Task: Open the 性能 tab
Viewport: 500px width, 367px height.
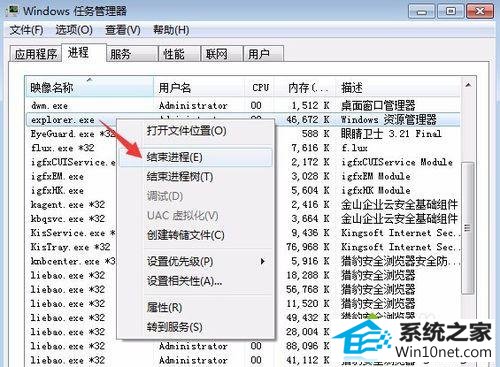Action: [179, 54]
